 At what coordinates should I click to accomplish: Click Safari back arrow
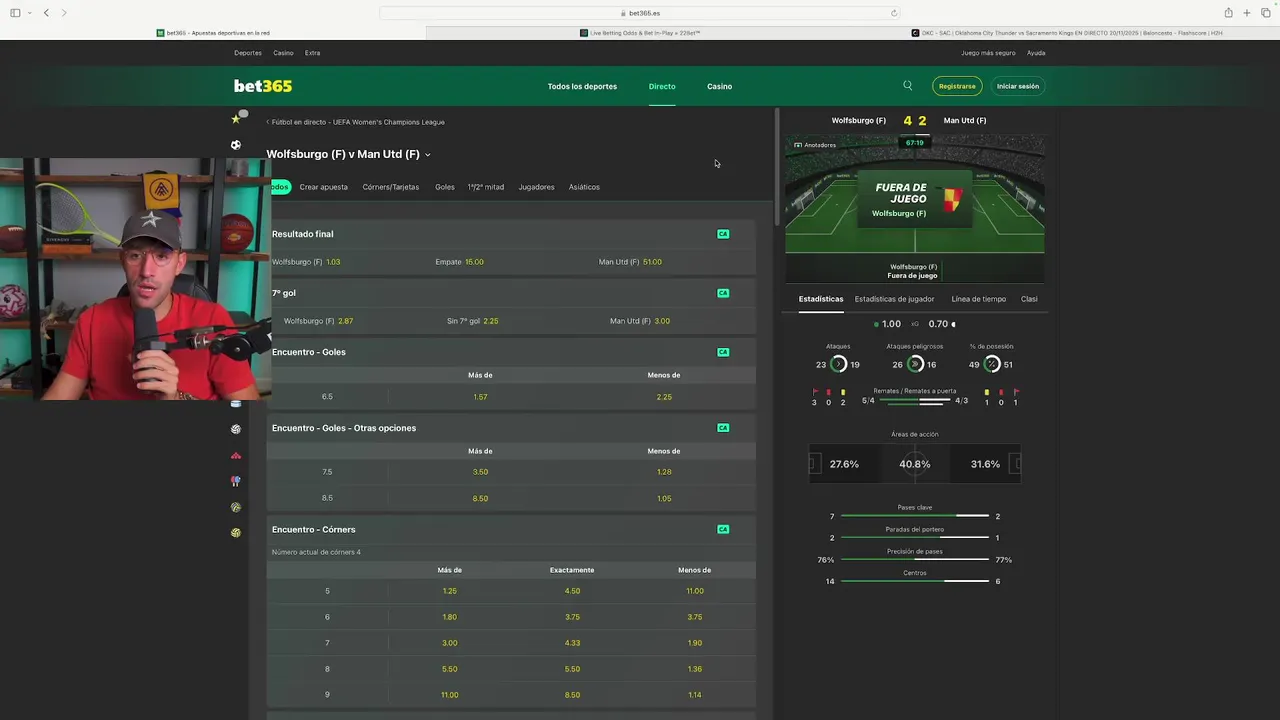46,13
